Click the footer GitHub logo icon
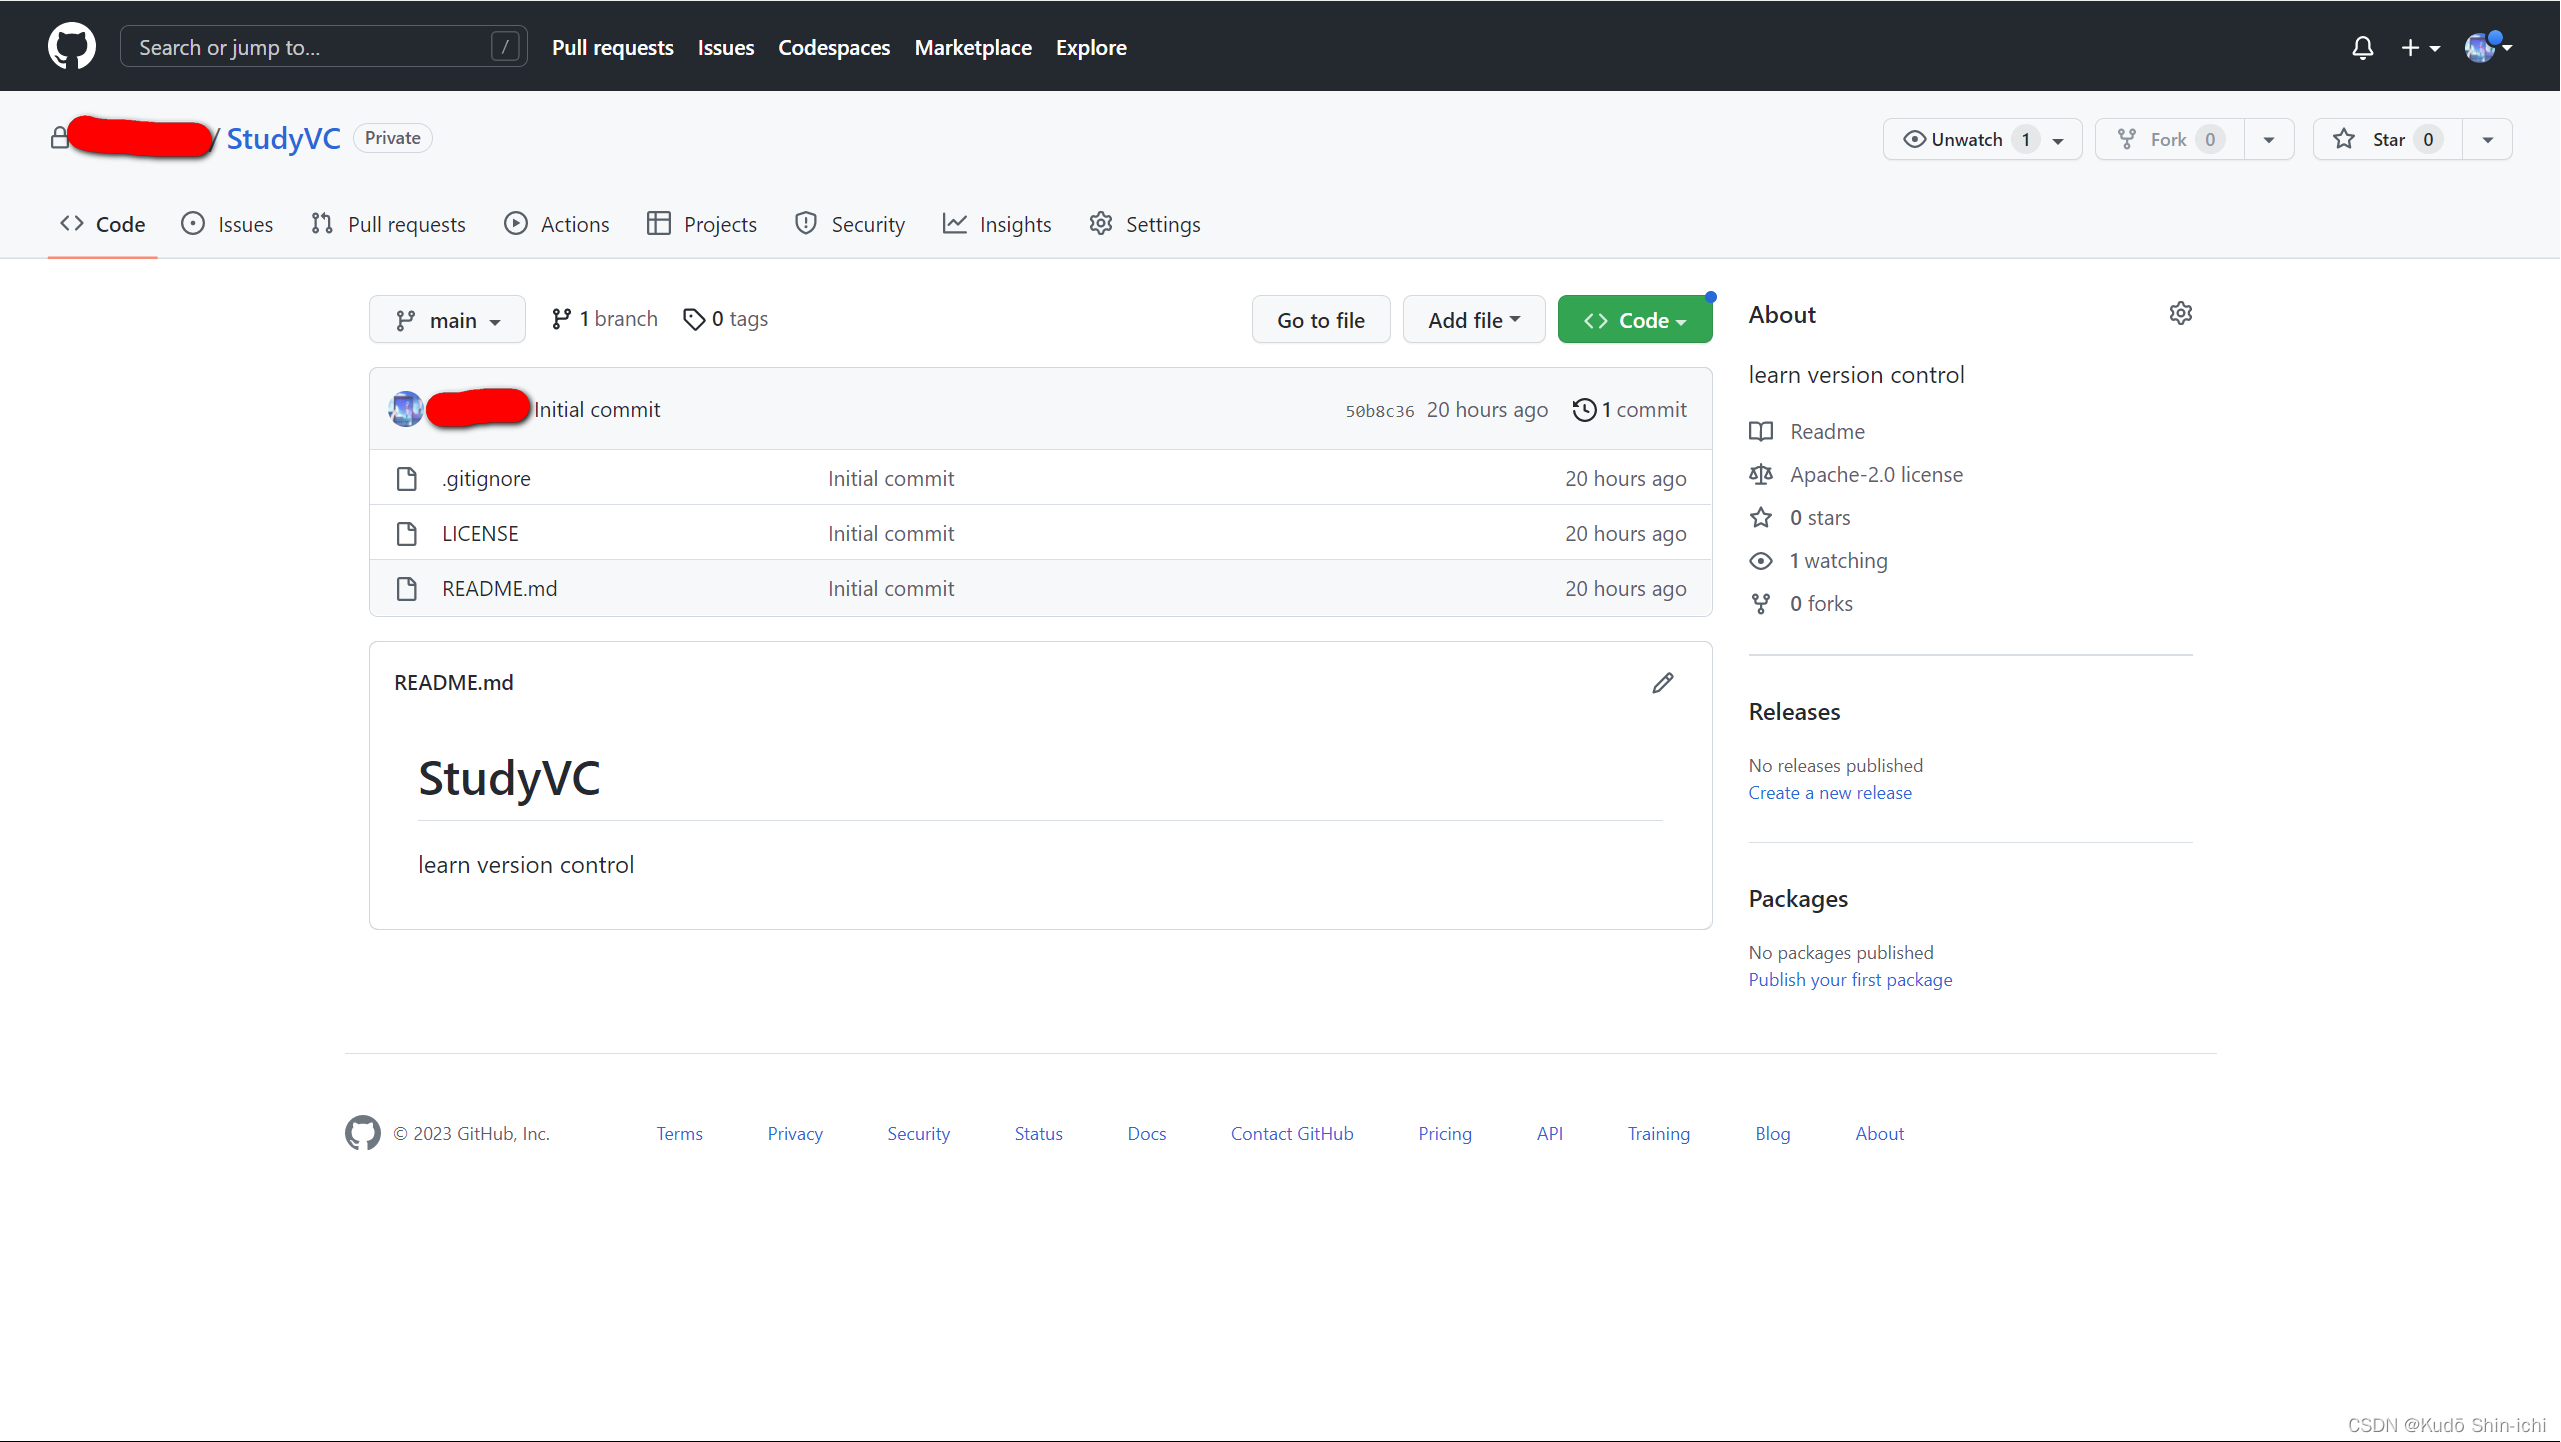 pyautogui.click(x=363, y=1133)
